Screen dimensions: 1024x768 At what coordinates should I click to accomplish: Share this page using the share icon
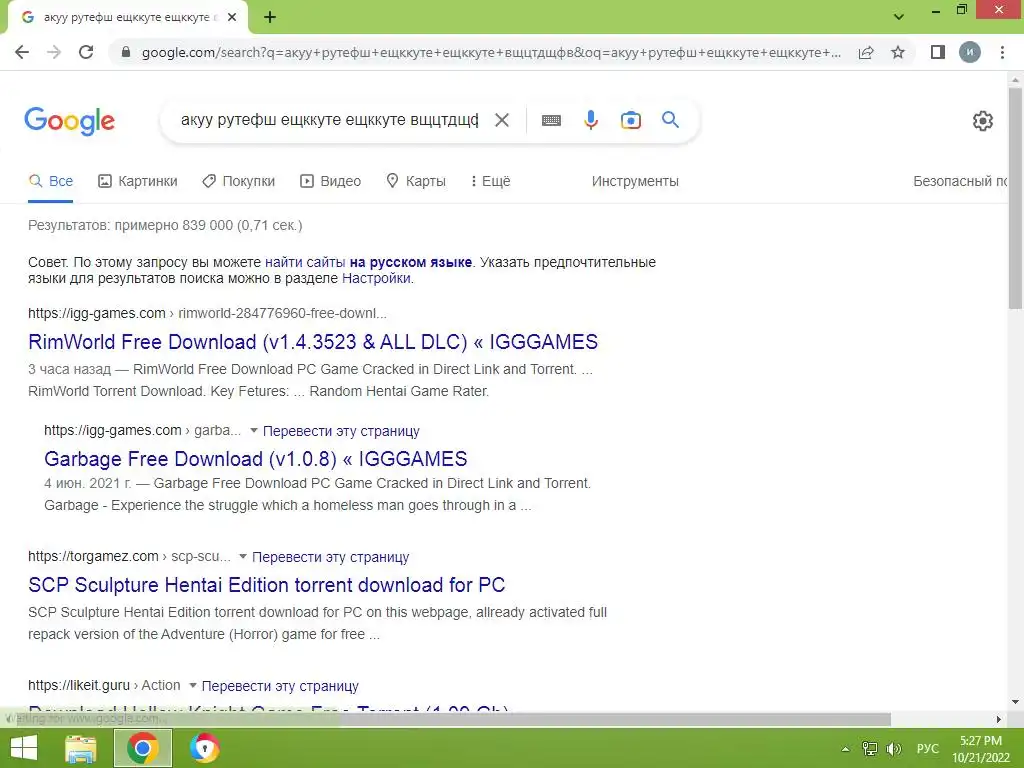point(866,52)
